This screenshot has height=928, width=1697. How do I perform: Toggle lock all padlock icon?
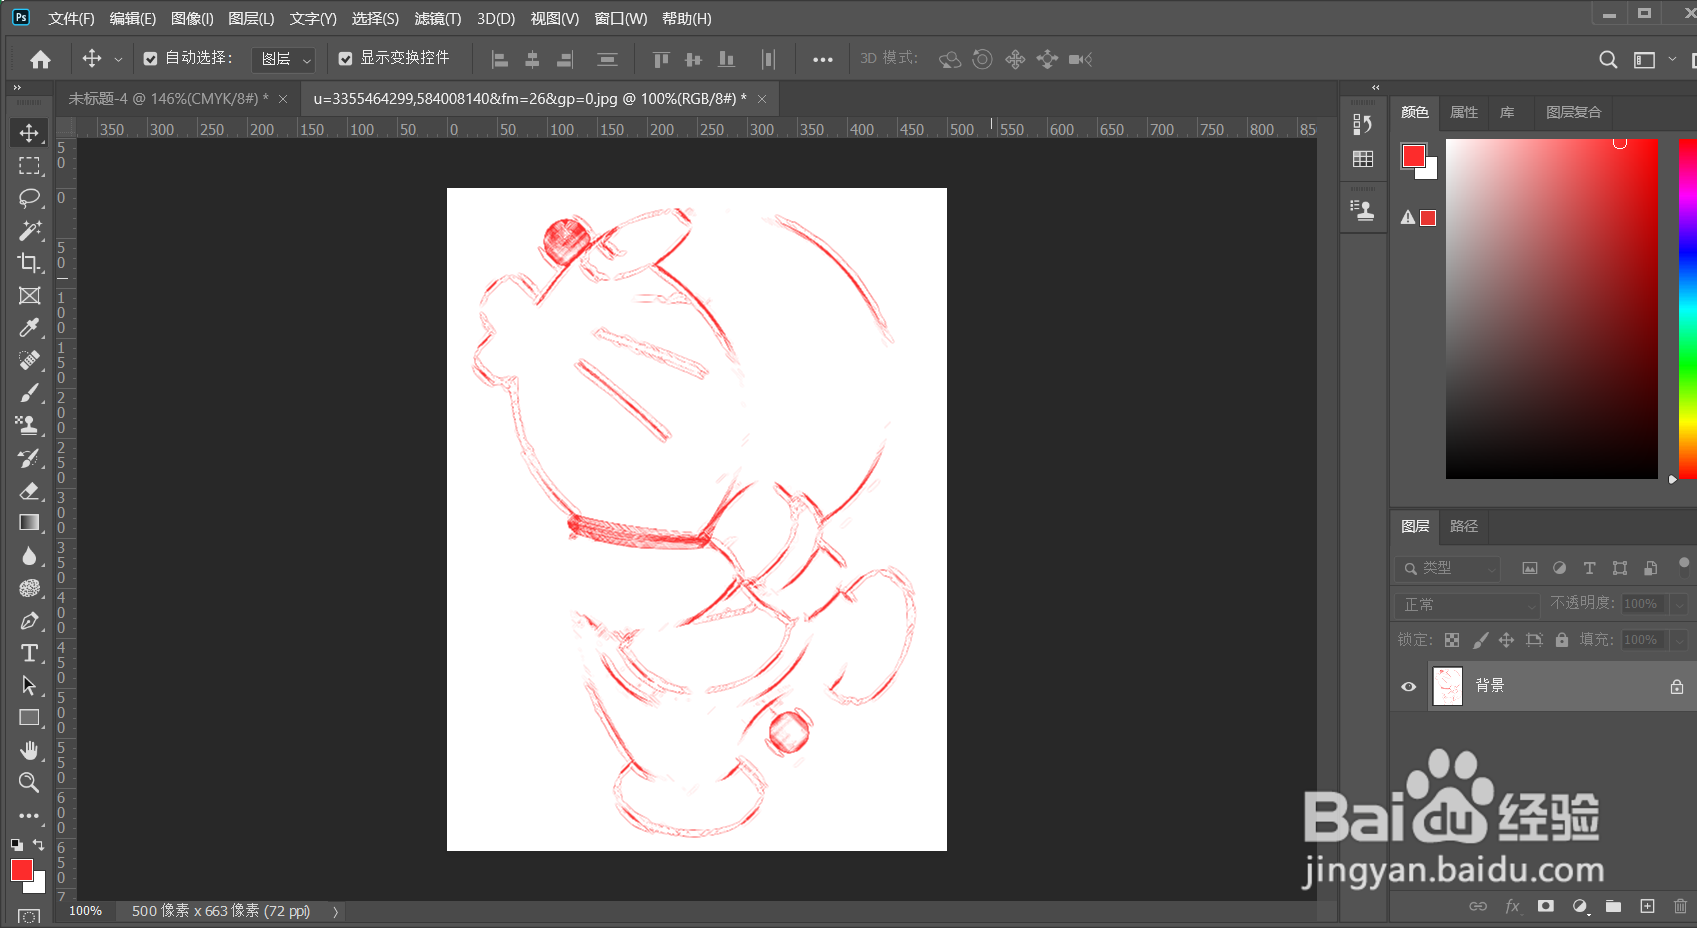click(1562, 640)
